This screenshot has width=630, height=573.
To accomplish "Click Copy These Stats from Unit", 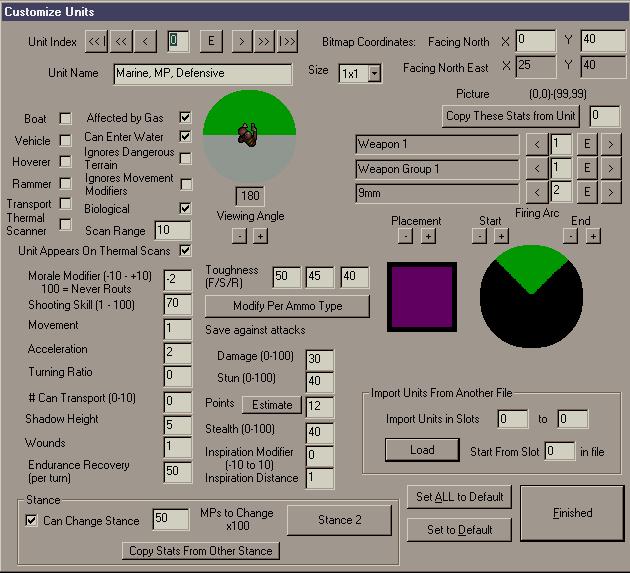I will (x=511, y=116).
